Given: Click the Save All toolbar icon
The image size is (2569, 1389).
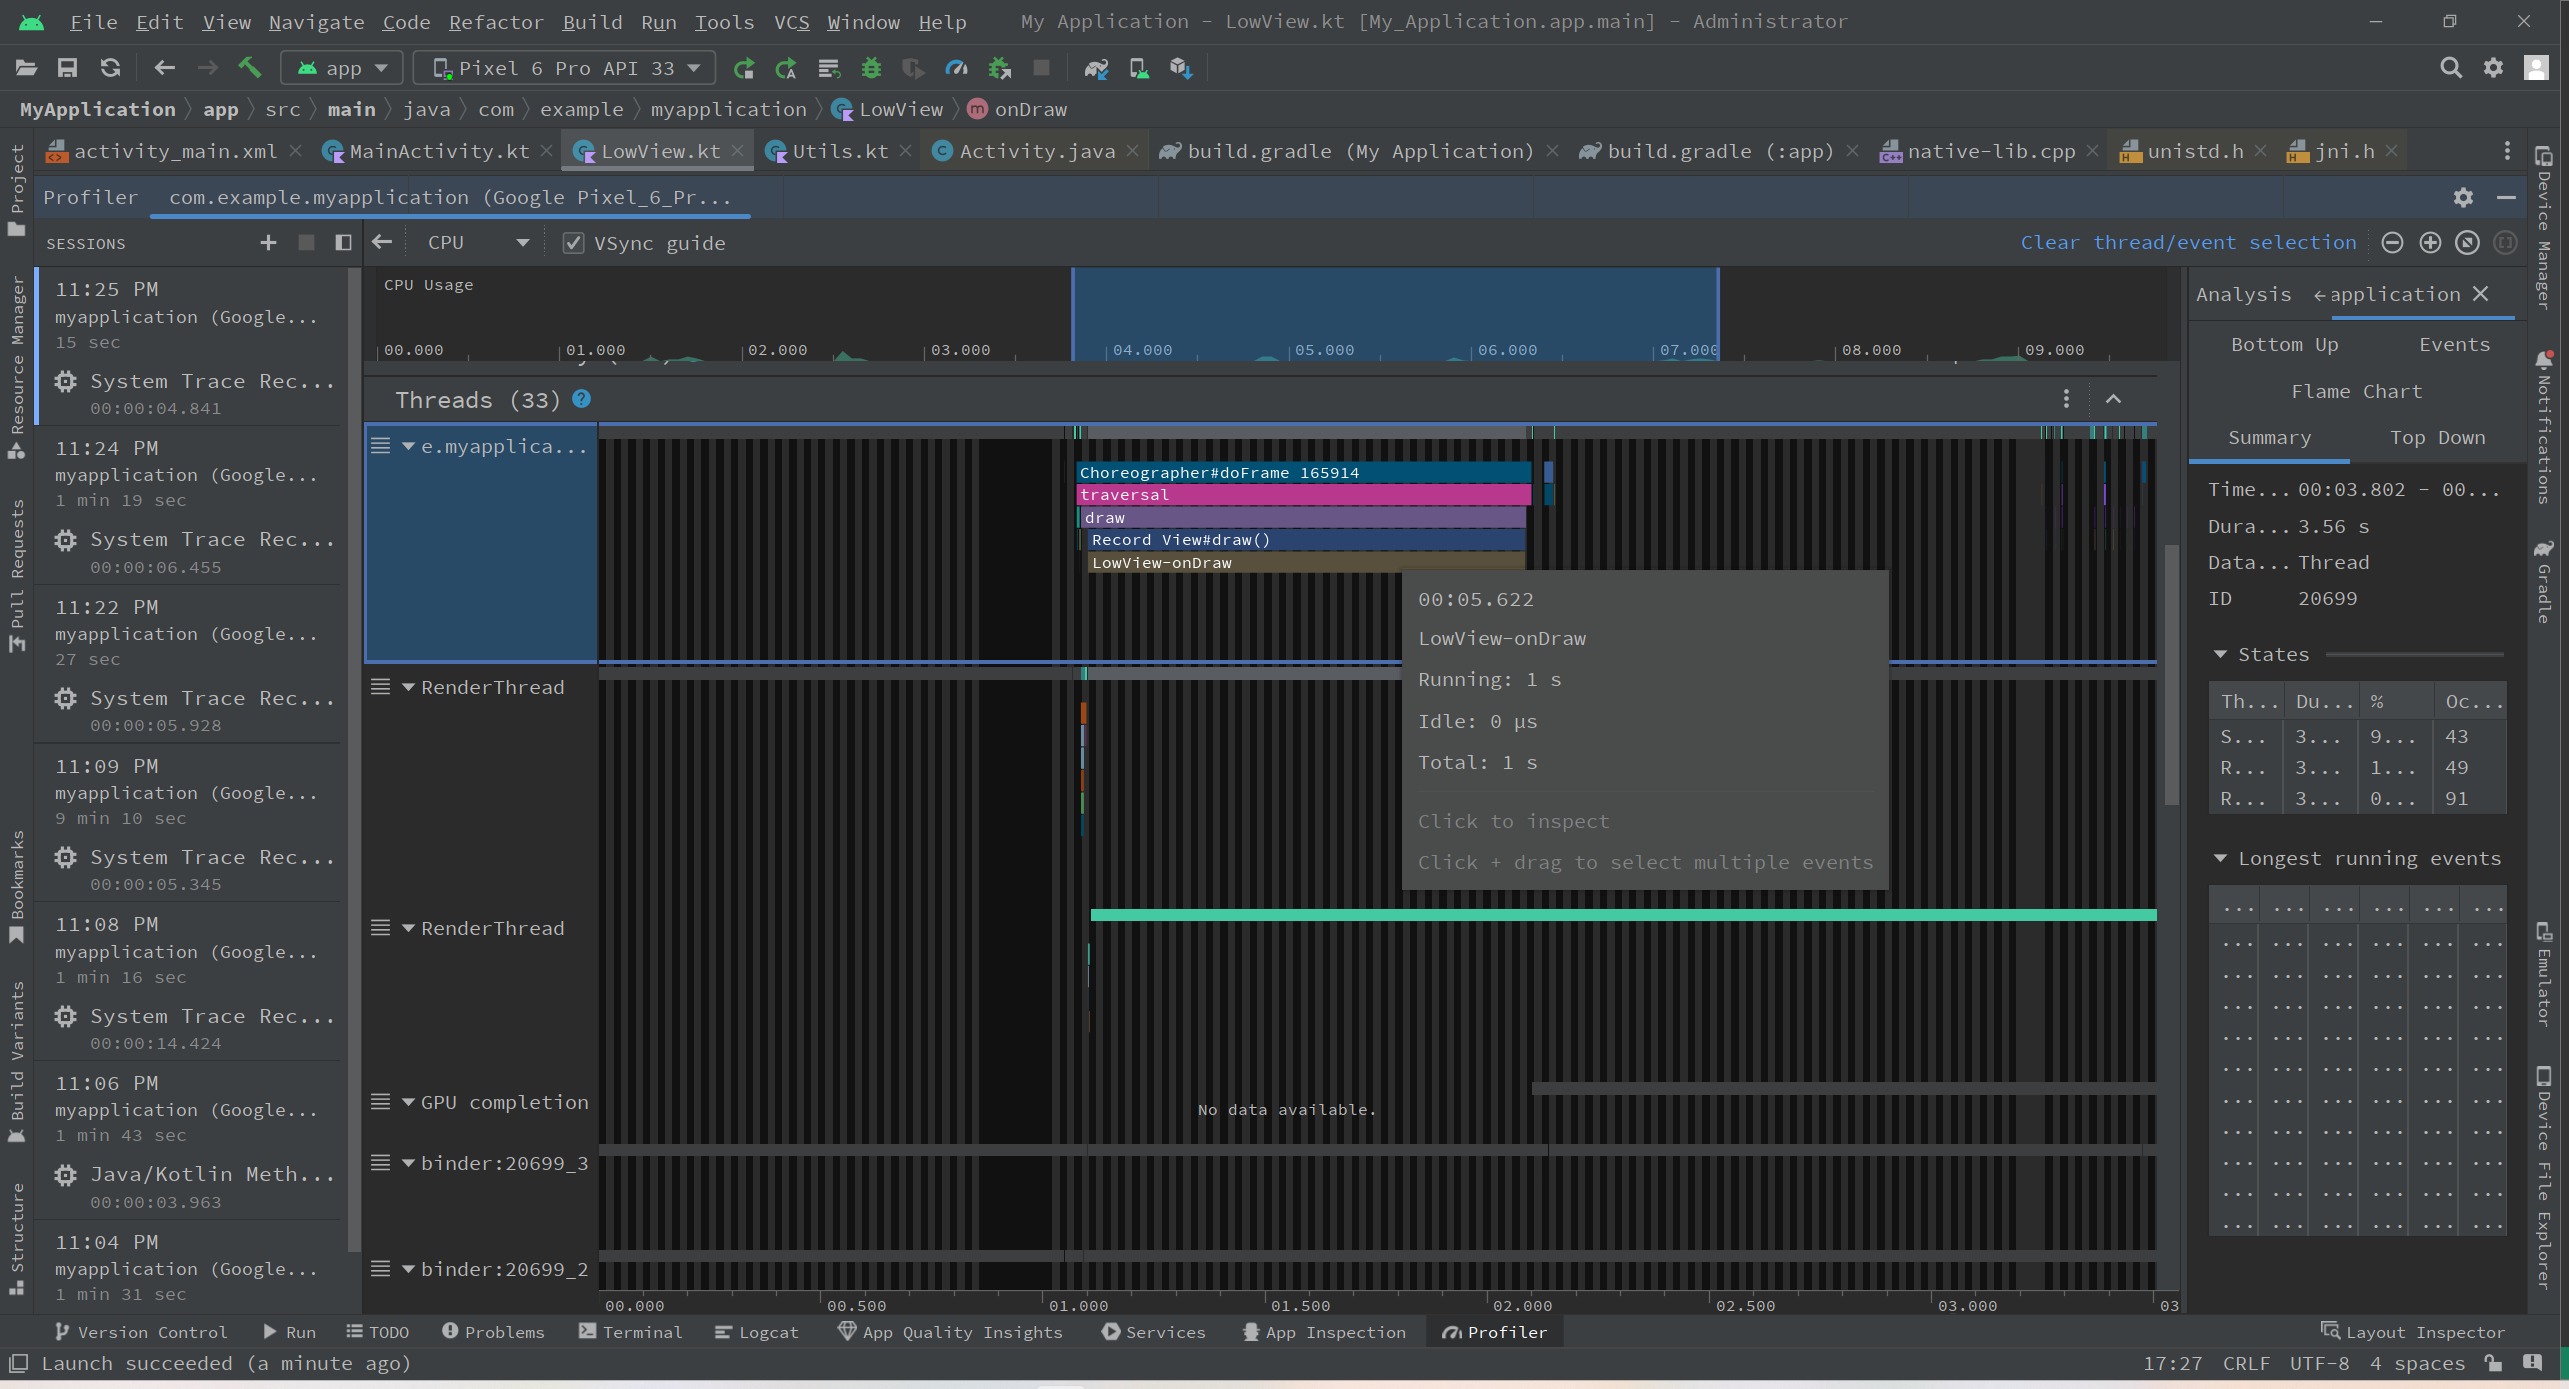Looking at the screenshot, I should (x=67, y=68).
